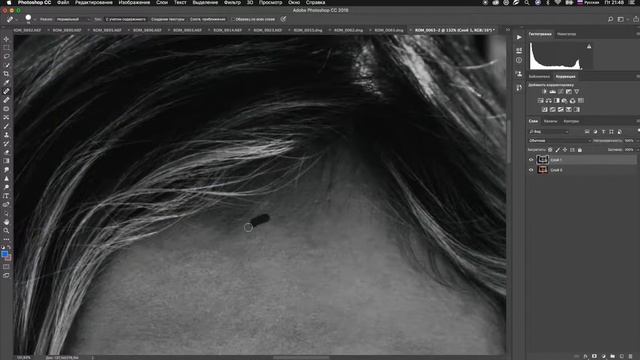Add an Invert adjustment
The width and height of the screenshot is (640, 360).
(544, 109)
